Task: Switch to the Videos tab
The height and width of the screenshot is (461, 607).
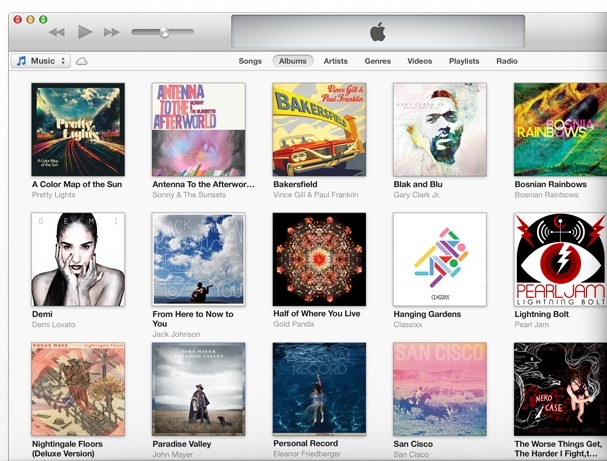Action: point(420,61)
